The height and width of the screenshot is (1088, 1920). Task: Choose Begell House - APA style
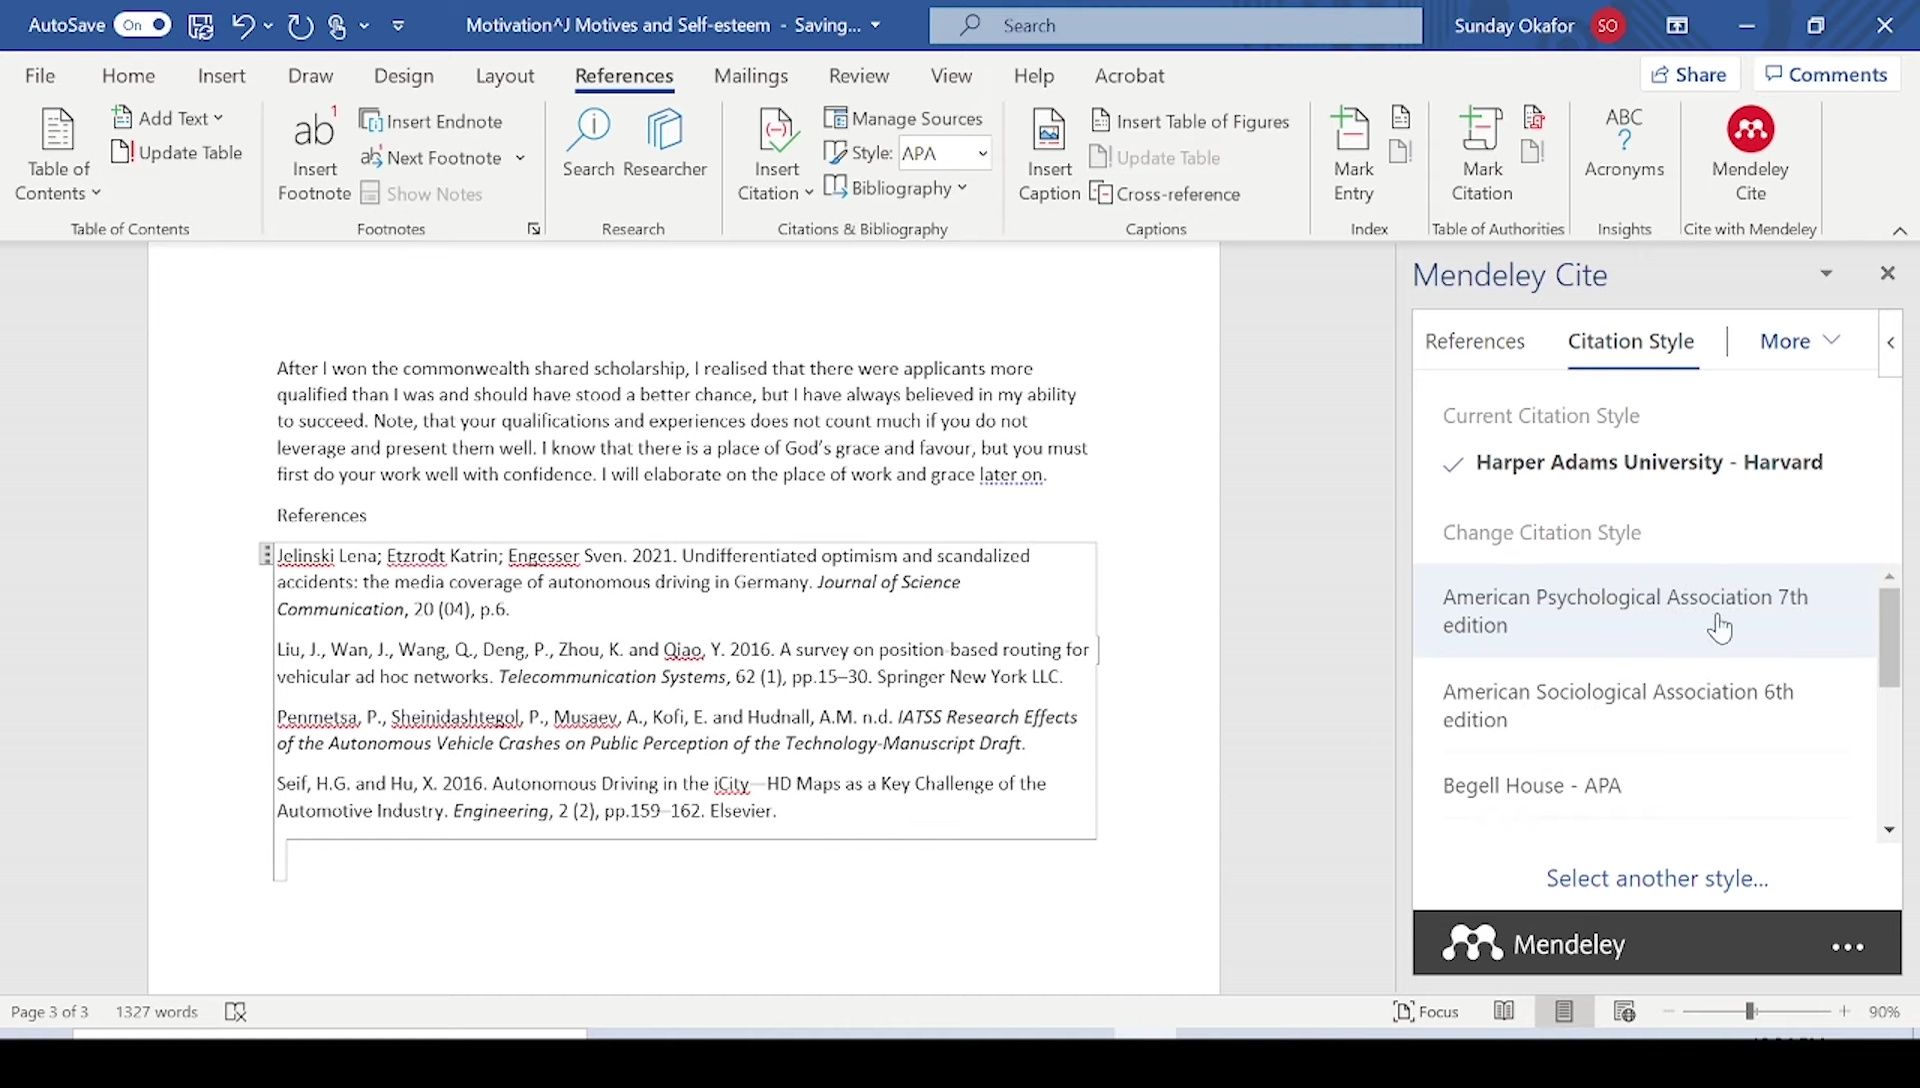(1644, 786)
